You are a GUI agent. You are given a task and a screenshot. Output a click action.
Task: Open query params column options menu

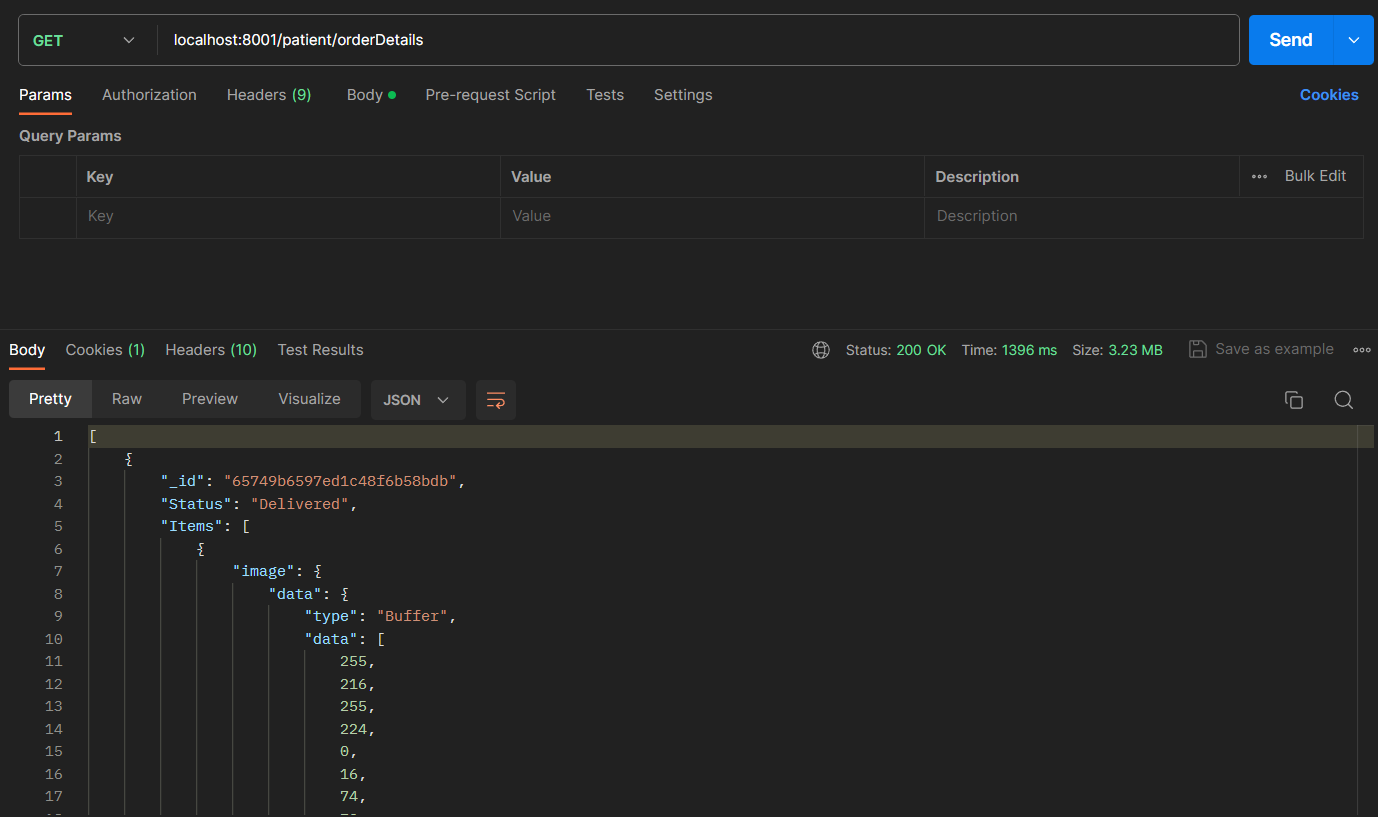(x=1259, y=176)
